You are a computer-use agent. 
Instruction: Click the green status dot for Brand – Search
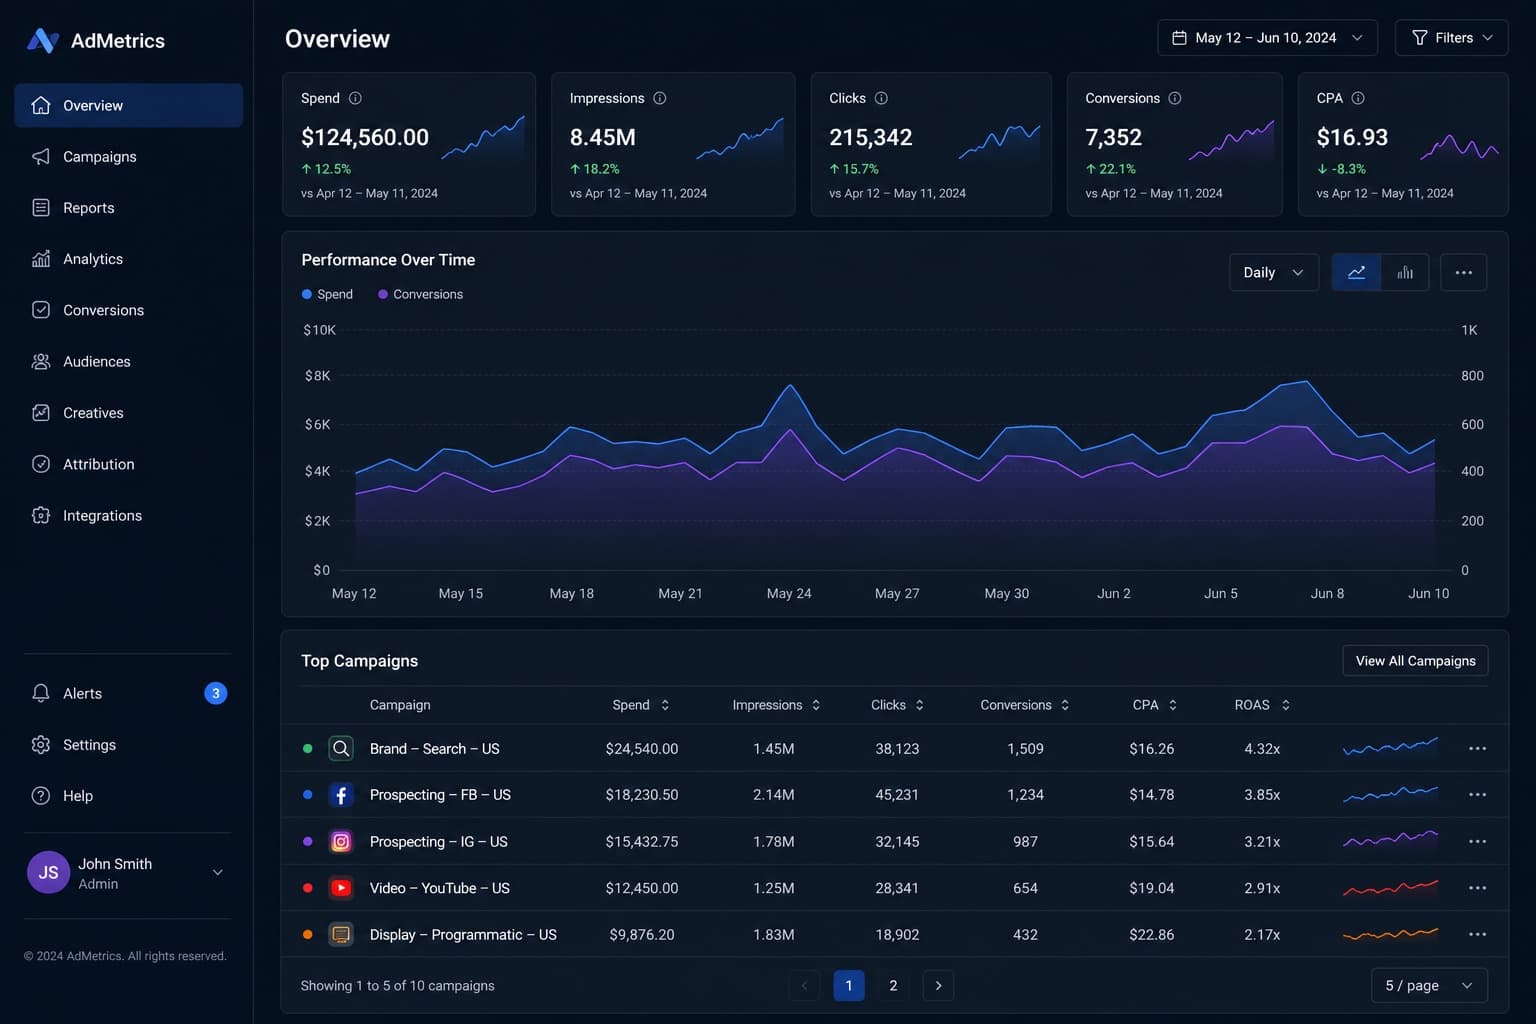(308, 748)
